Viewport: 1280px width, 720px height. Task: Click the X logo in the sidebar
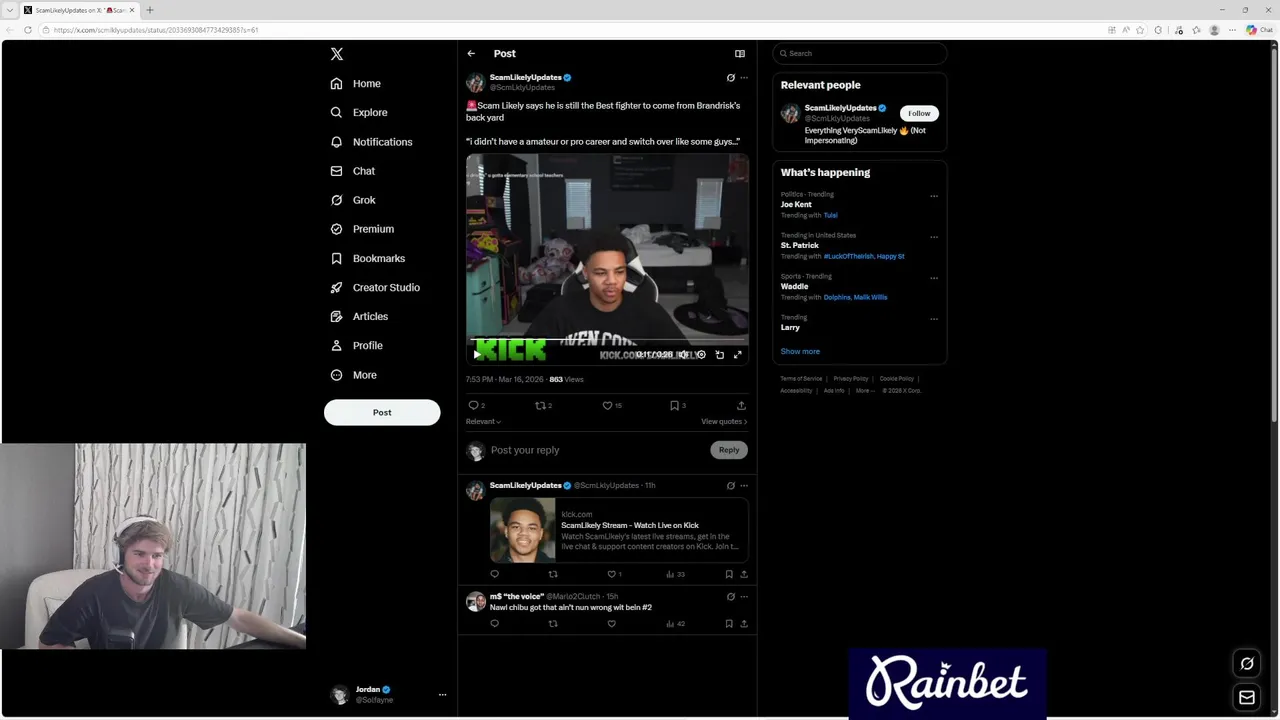point(337,54)
